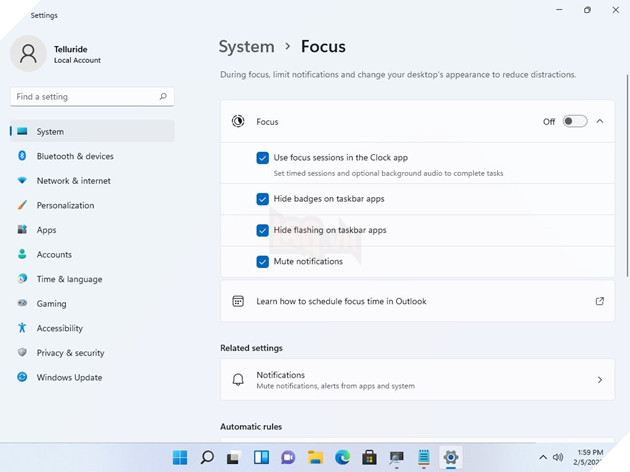Click the Bluetooth icon in sidebar
Image resolution: width=630 pixels, height=472 pixels.
coord(22,156)
